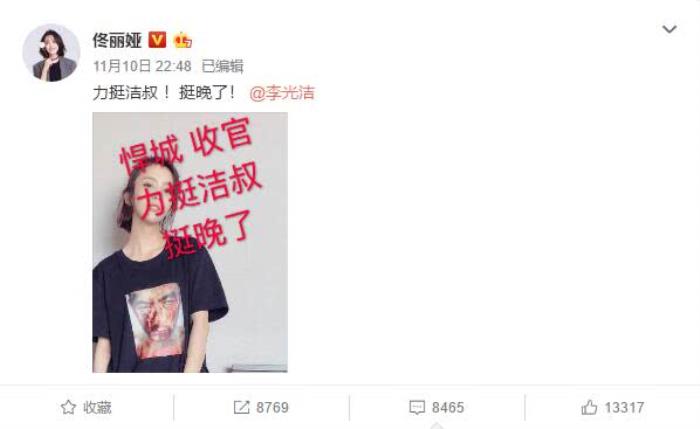Click the comment bubble icon
Screen dimensions: 700x429
[417, 407]
